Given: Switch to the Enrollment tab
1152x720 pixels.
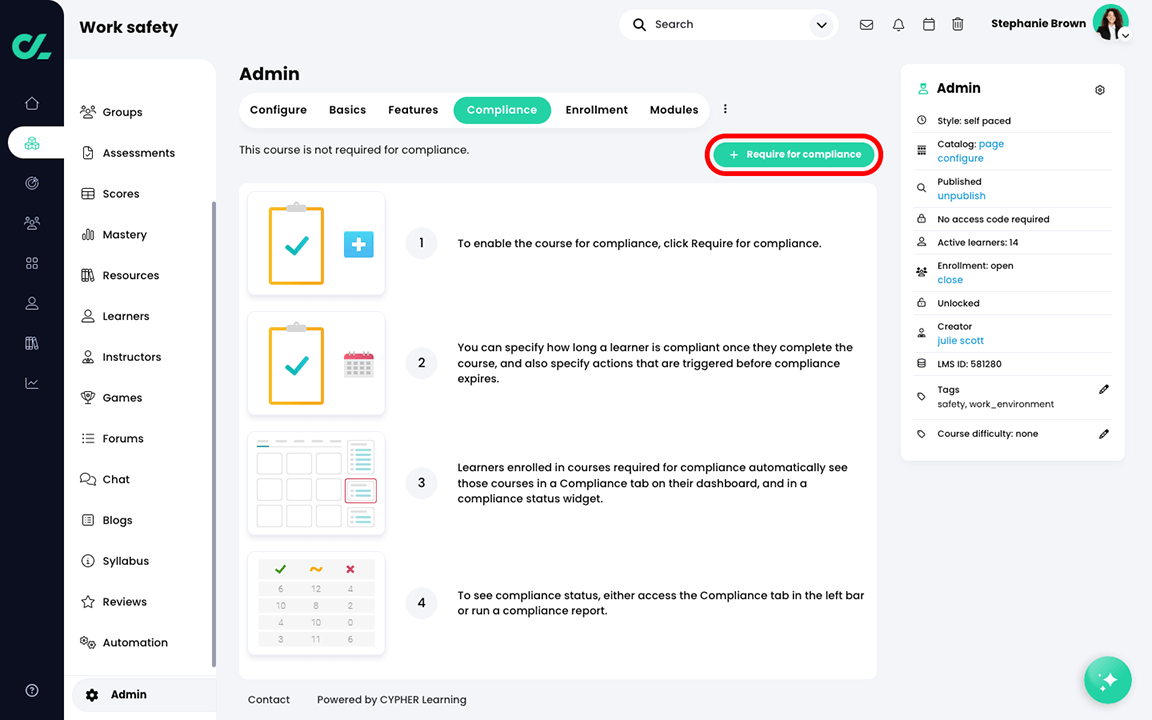Looking at the screenshot, I should tap(596, 110).
